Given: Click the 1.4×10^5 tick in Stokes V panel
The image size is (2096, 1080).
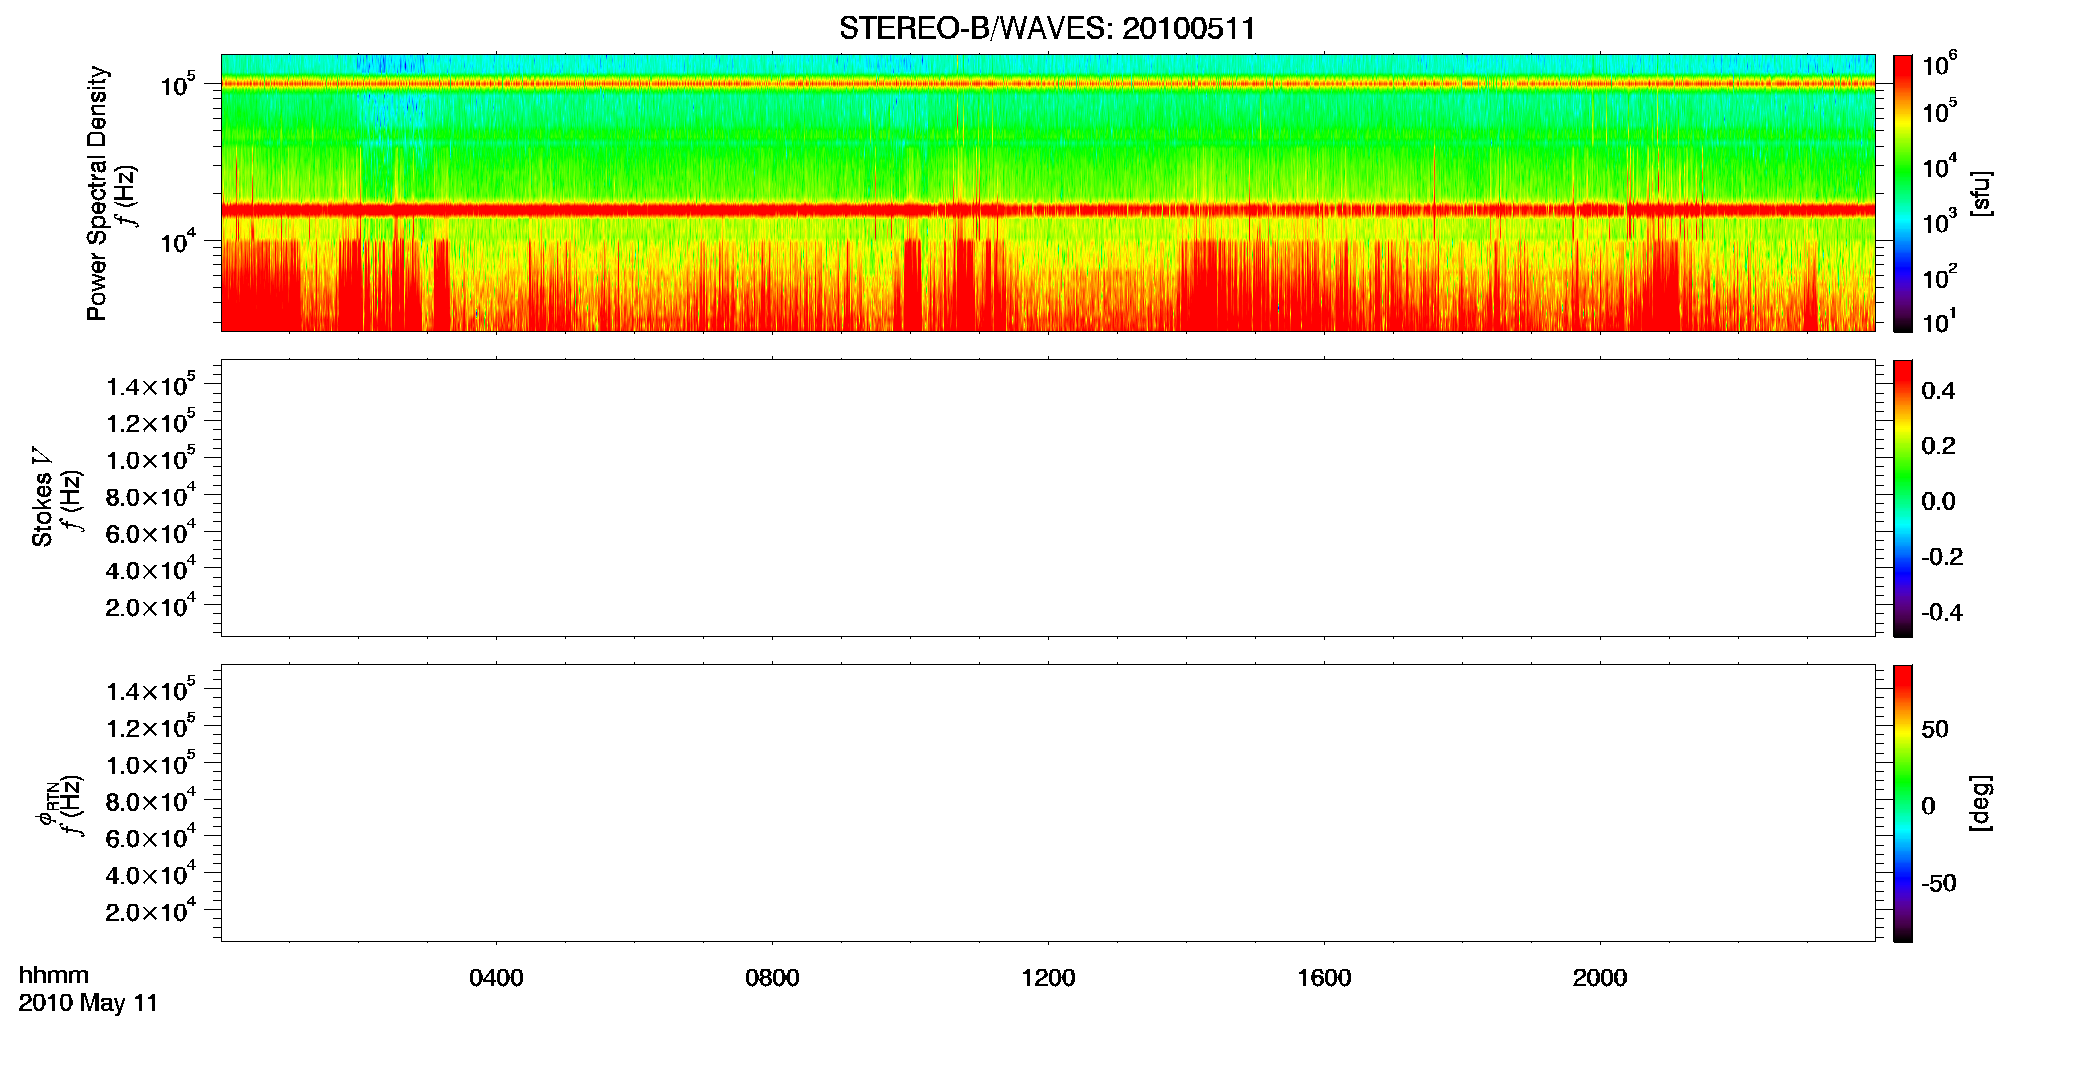Looking at the screenshot, I should coord(151,385).
